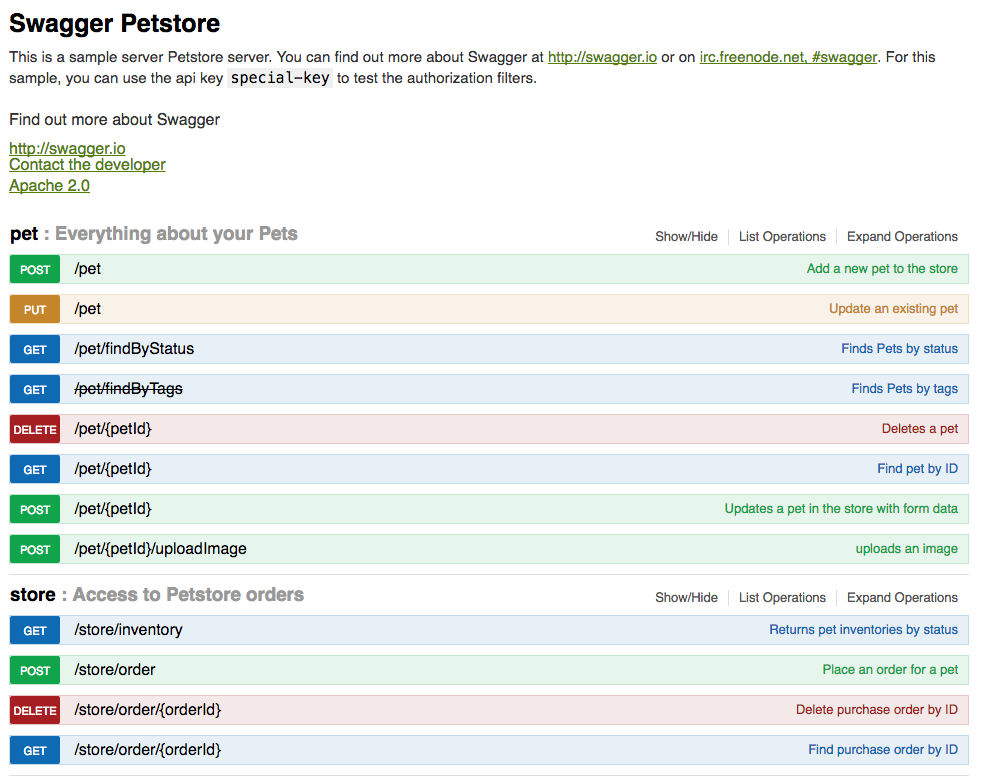Click the DELETE badge for /pet/{petId}

click(x=34, y=428)
